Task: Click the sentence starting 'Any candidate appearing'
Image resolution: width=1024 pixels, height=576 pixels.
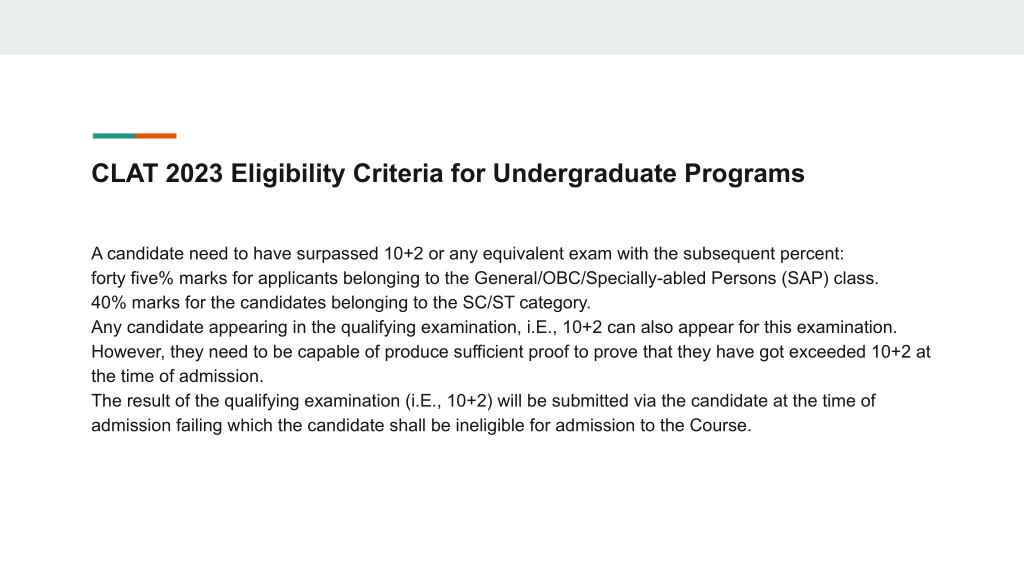Action: tap(494, 327)
